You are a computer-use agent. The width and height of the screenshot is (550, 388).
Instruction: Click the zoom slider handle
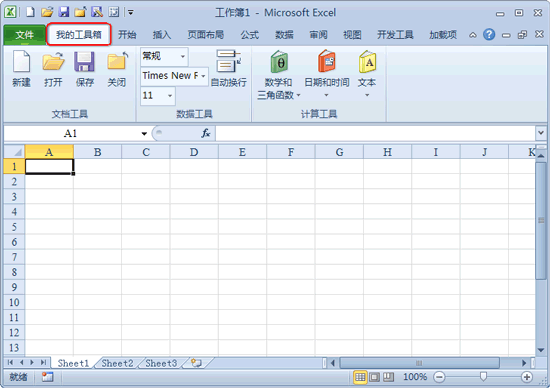(x=483, y=377)
